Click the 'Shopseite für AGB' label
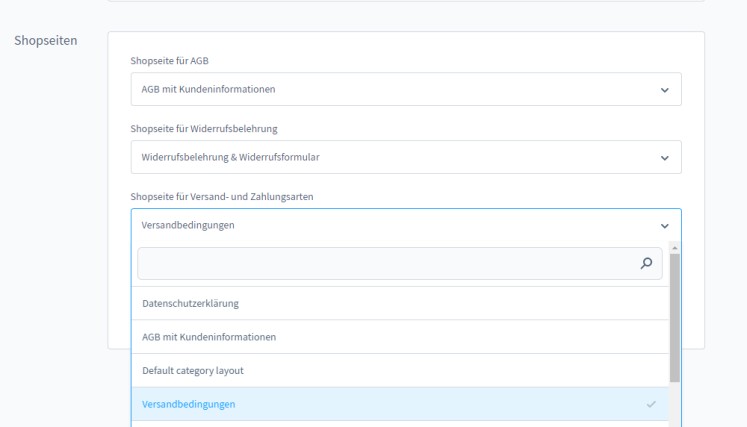747x427 pixels. [168, 60]
